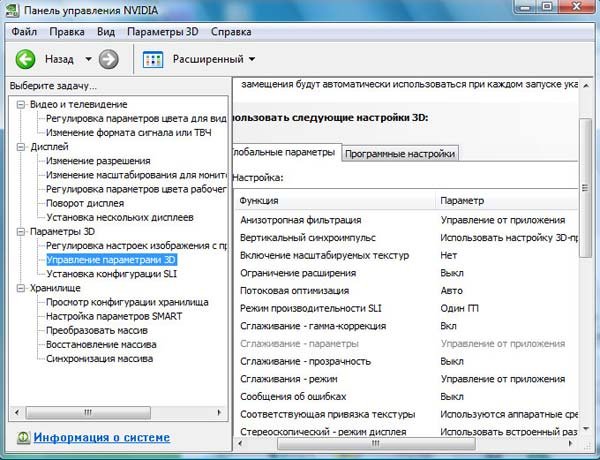The height and width of the screenshot is (460, 600).
Task: Collapse the Видео и телевидение tree node
Action: point(21,105)
